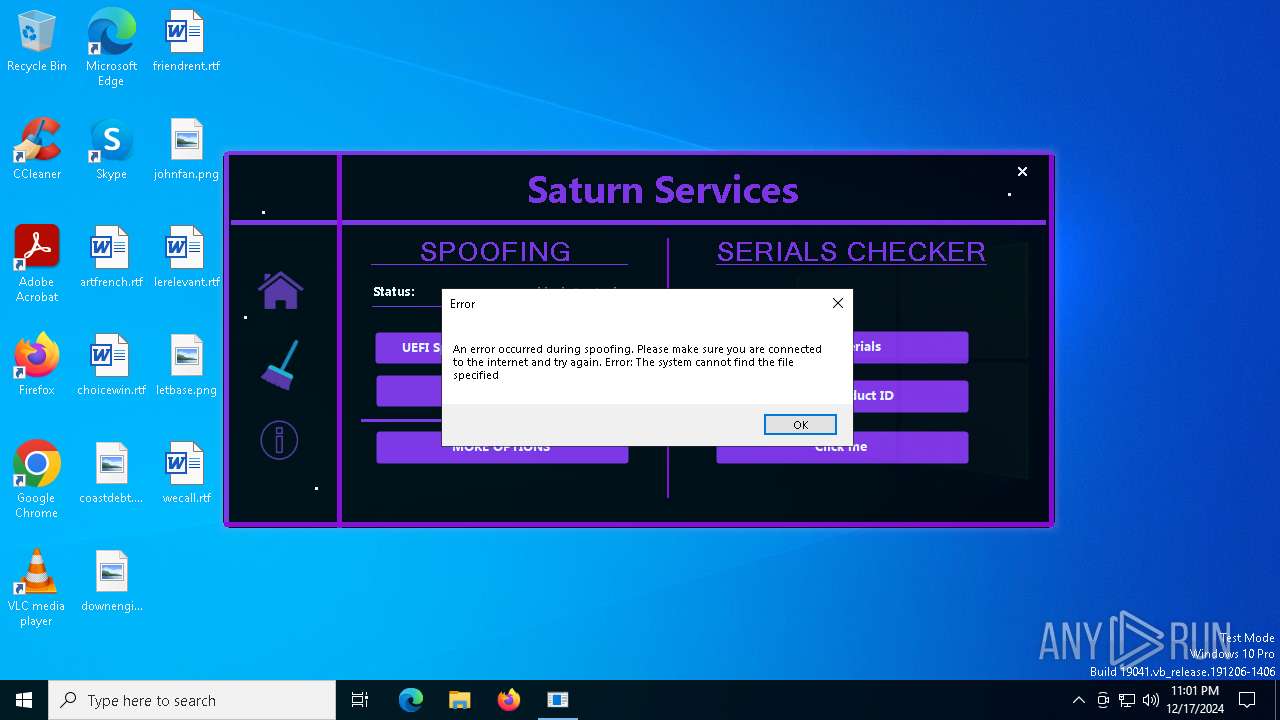Click the SPOOFING heading

[495, 251]
